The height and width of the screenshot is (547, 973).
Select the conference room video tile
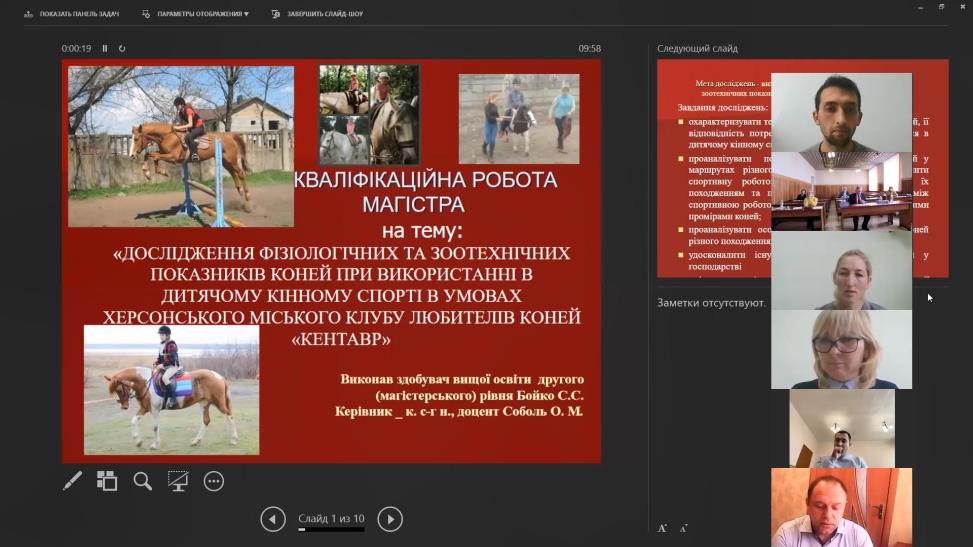pos(841,191)
